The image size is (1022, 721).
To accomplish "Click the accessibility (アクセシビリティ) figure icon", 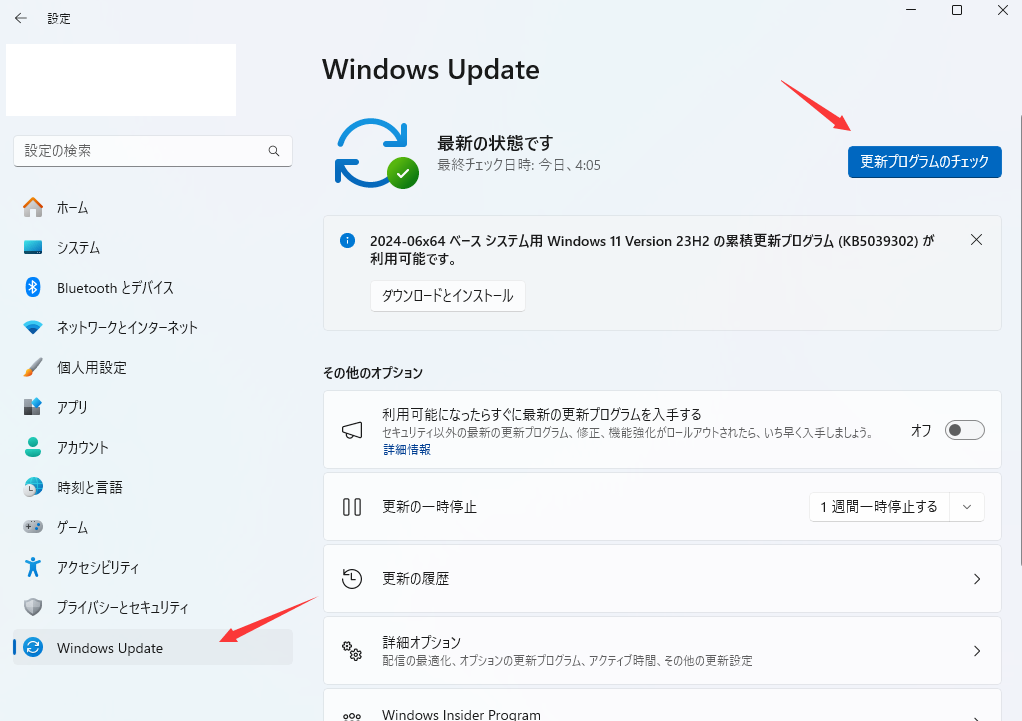I will point(33,567).
